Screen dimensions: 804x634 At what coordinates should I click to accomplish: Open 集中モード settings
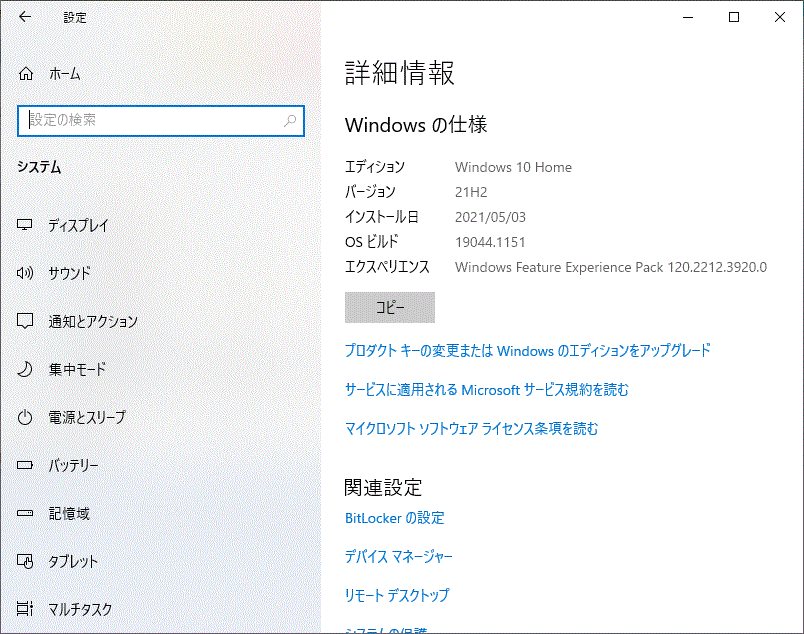[77, 369]
